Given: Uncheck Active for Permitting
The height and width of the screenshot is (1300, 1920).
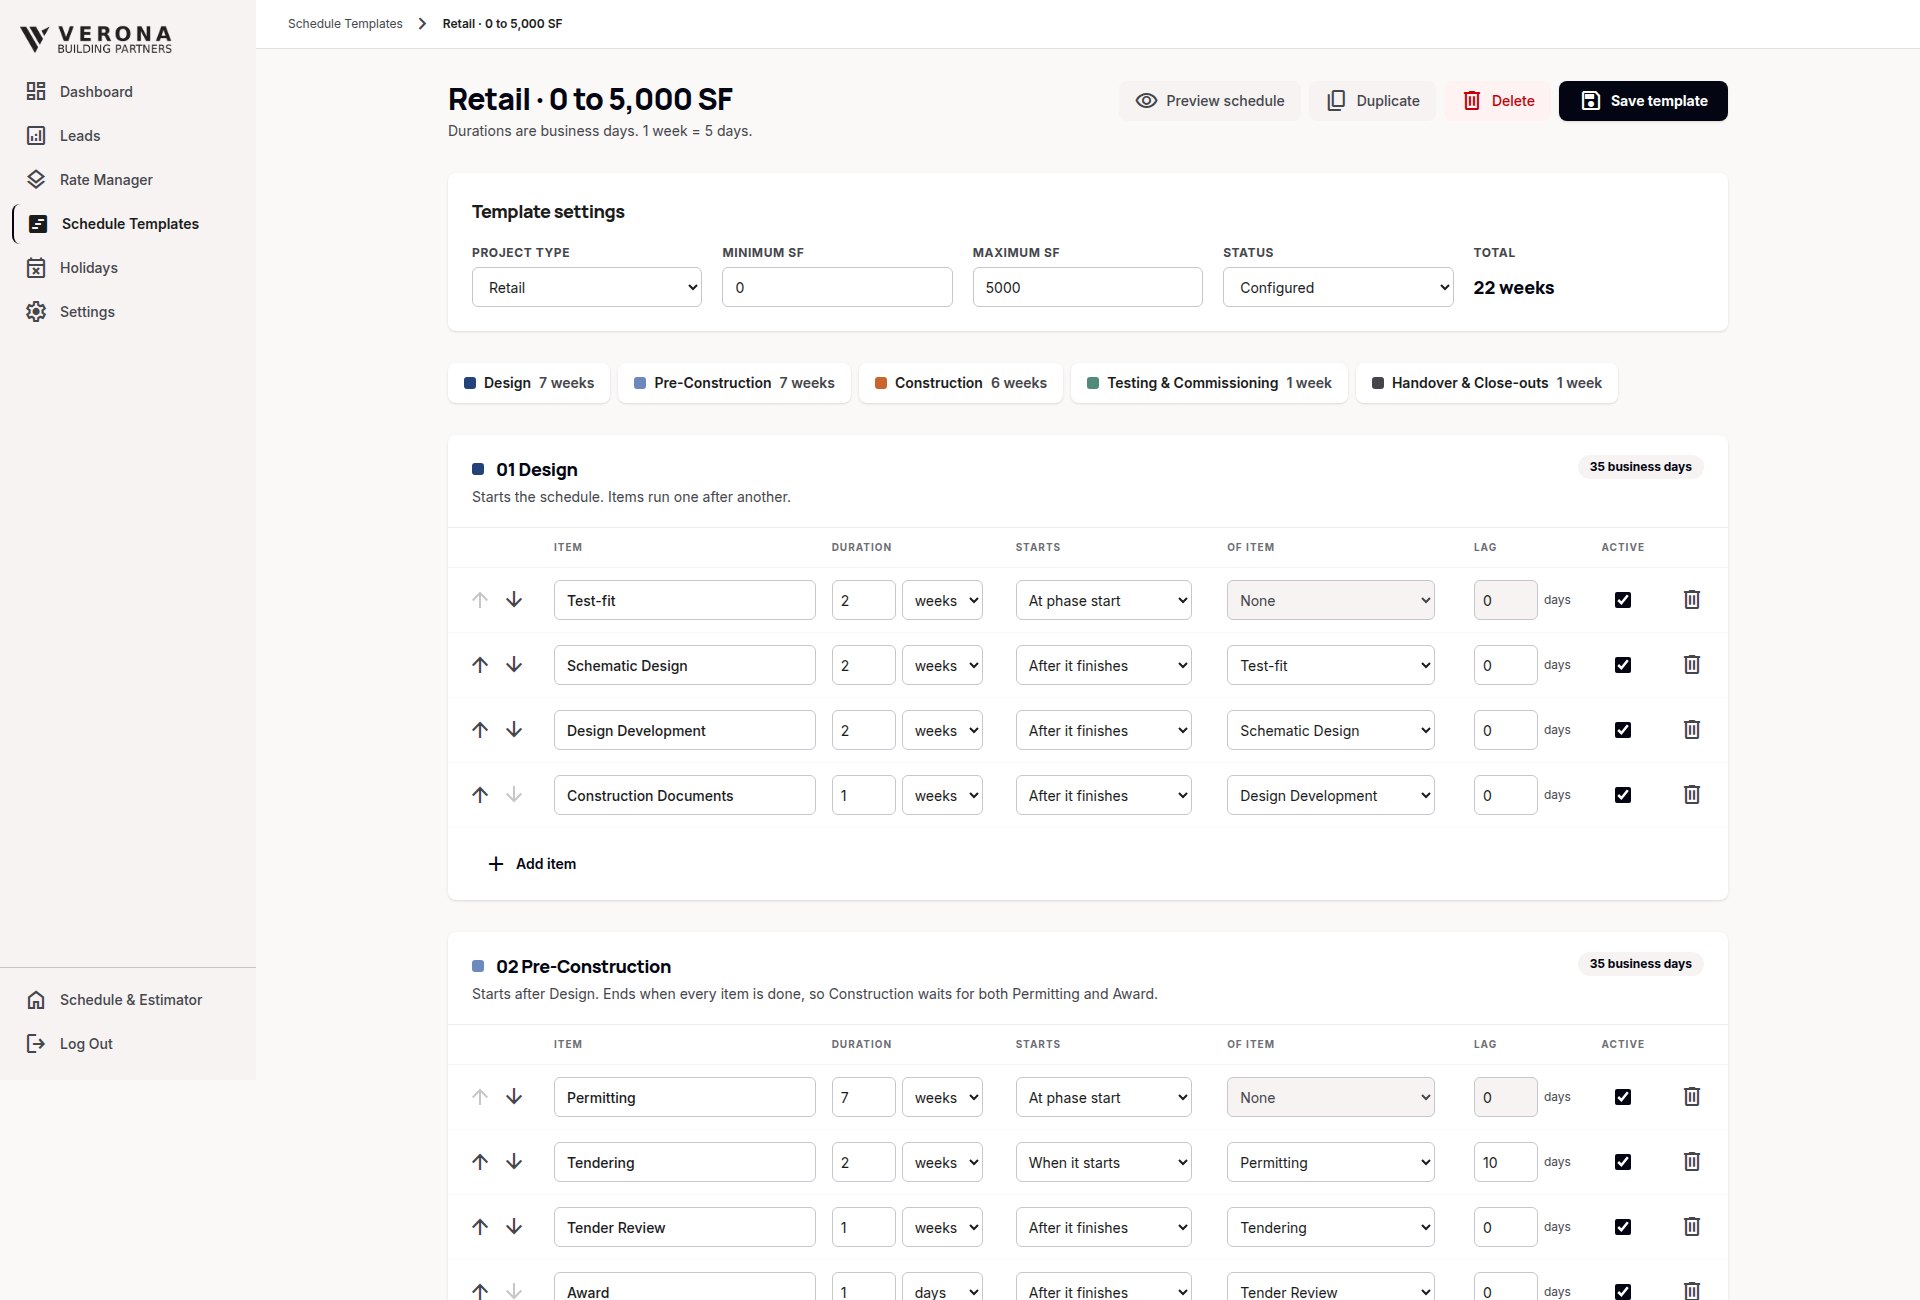Looking at the screenshot, I should [1623, 1097].
